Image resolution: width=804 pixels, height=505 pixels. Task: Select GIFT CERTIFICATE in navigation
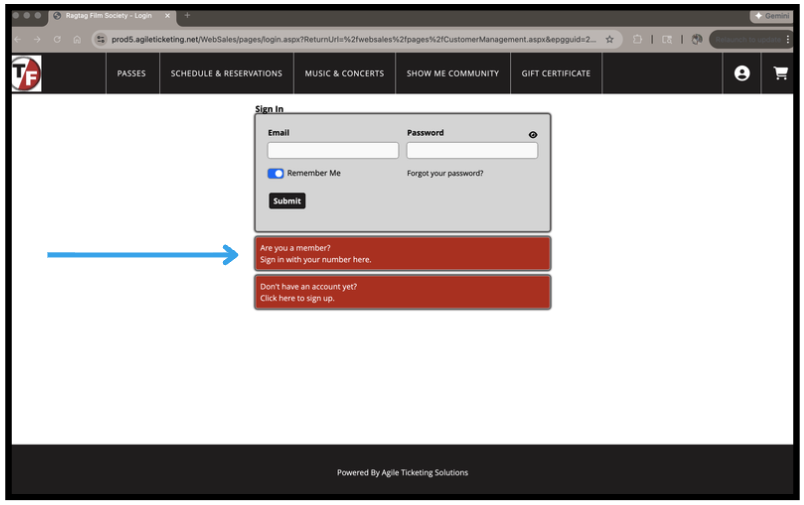coord(556,73)
